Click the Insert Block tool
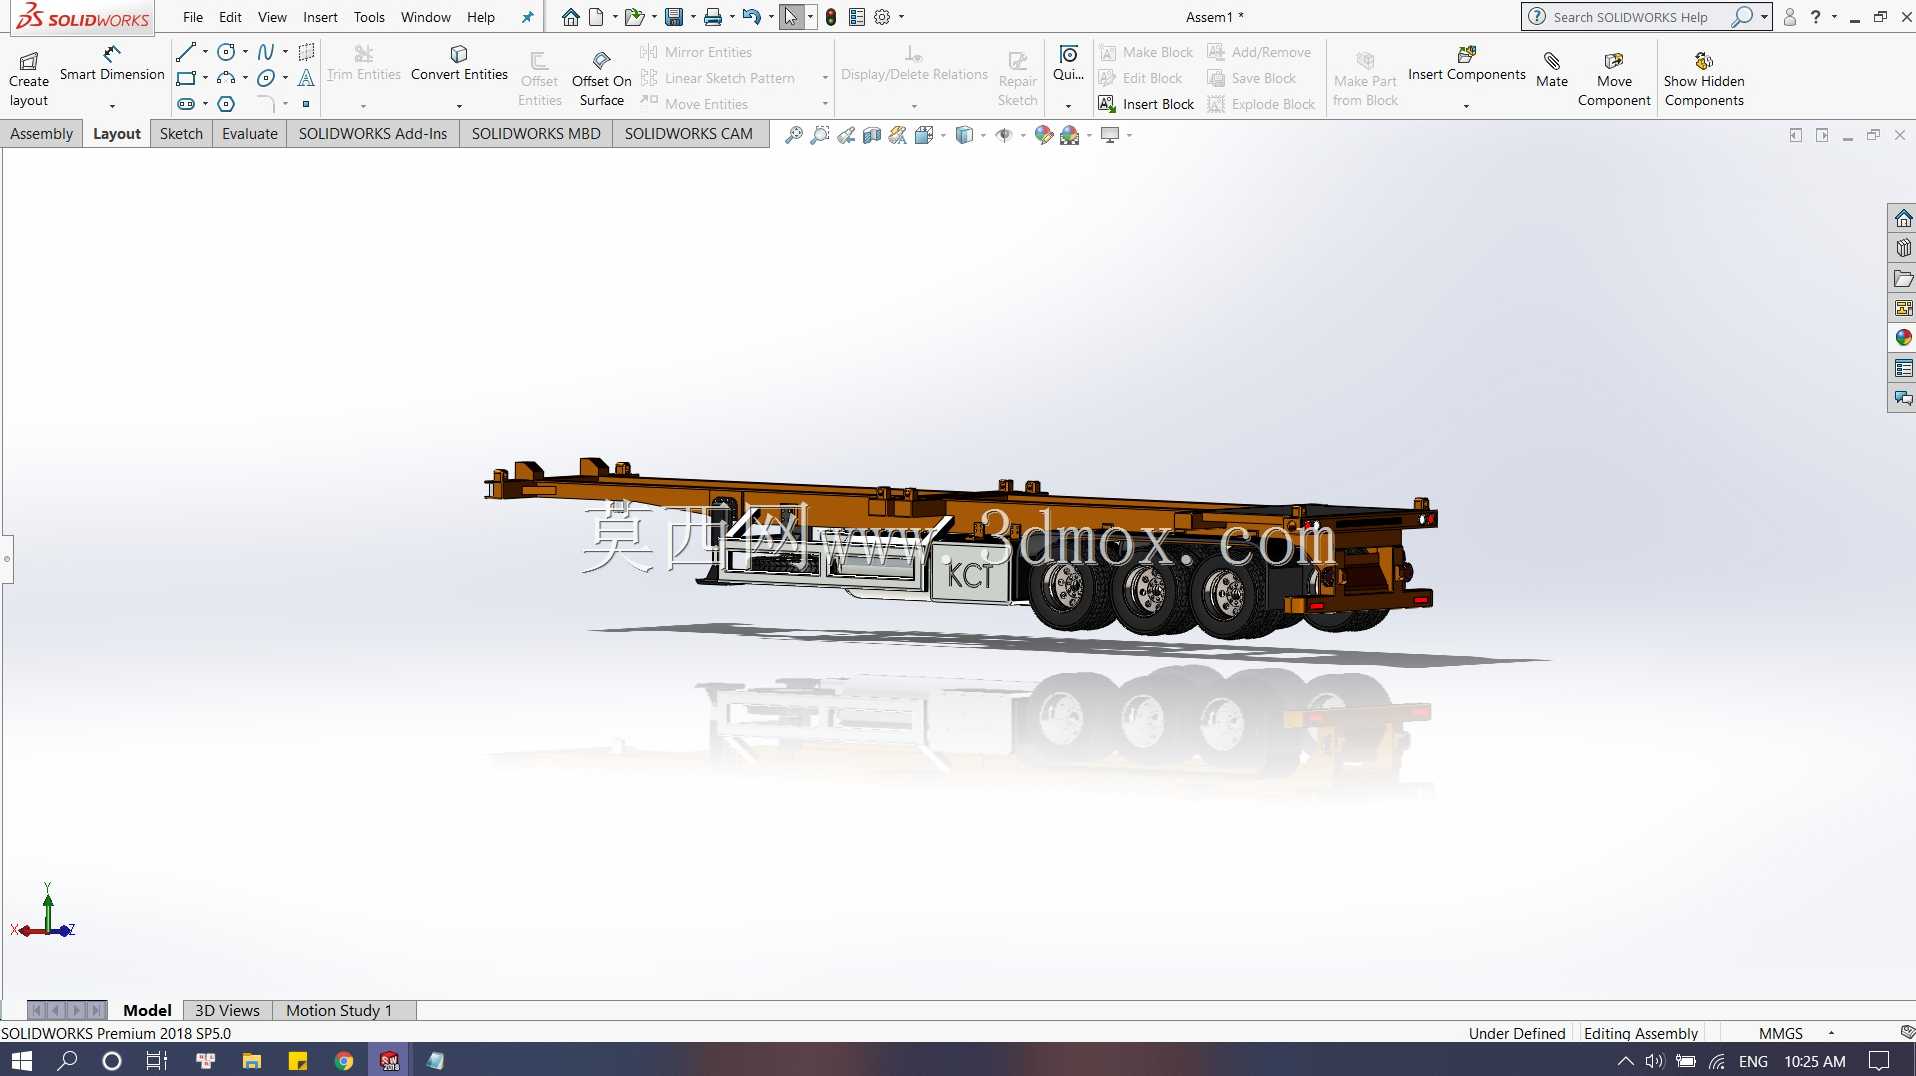The height and width of the screenshot is (1076, 1916). pyautogui.click(x=1146, y=104)
